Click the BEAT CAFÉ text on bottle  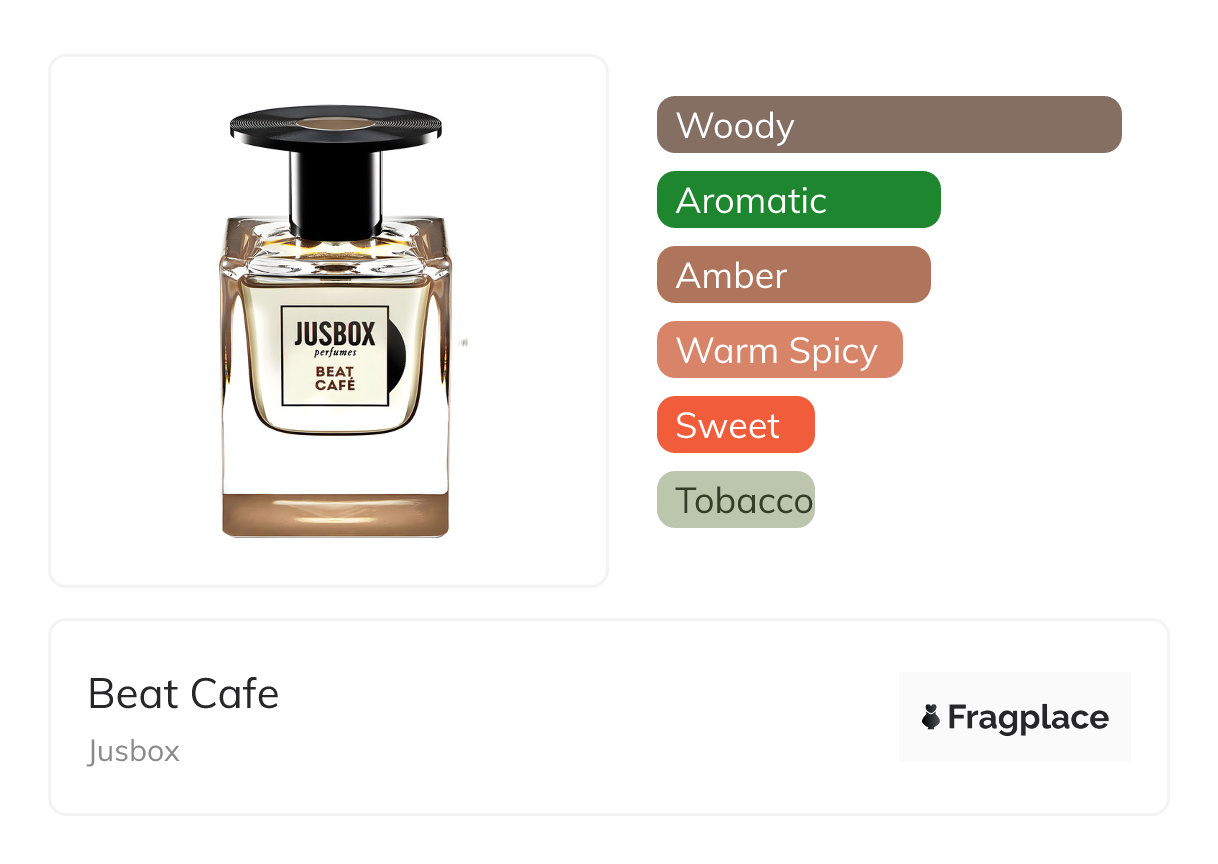(x=335, y=378)
